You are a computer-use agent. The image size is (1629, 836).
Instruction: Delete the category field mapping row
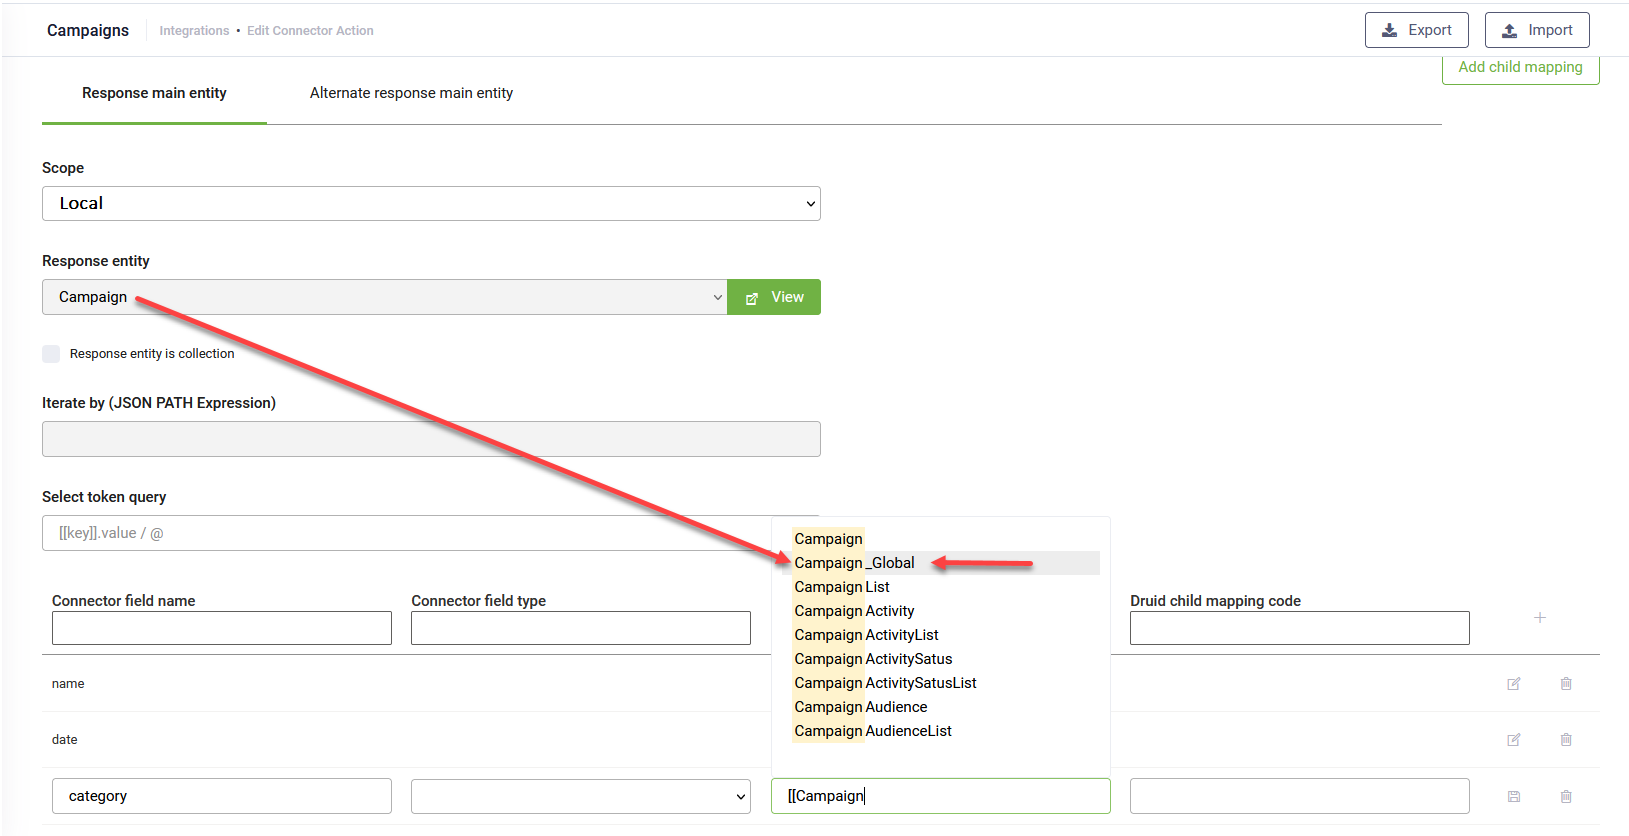tap(1565, 797)
